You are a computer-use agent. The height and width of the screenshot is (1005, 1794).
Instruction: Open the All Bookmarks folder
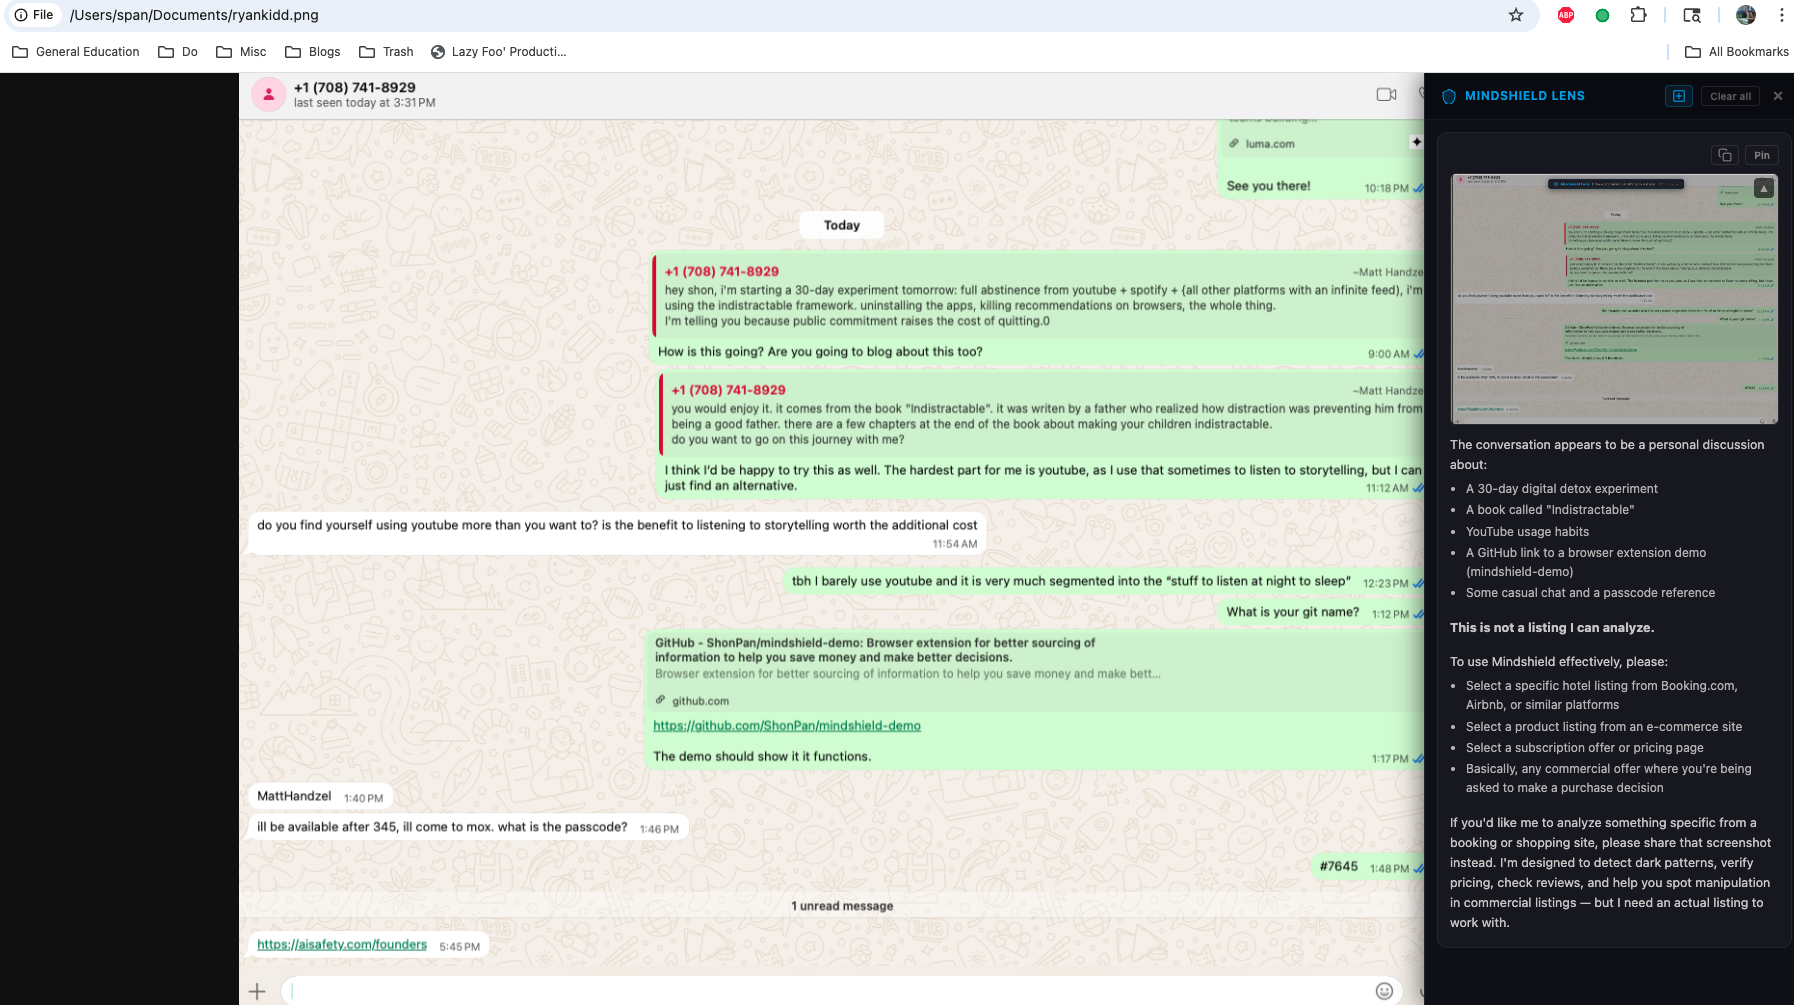(x=1737, y=52)
